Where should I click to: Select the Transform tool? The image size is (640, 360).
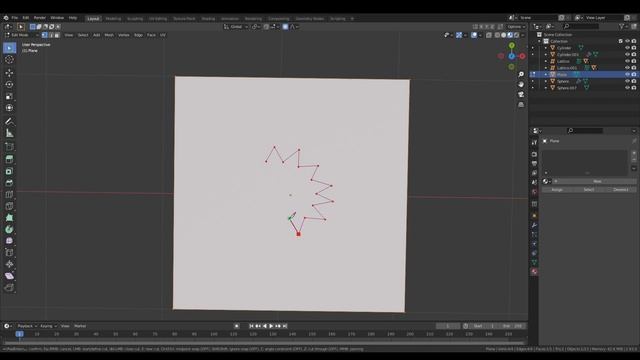[x=9, y=108]
